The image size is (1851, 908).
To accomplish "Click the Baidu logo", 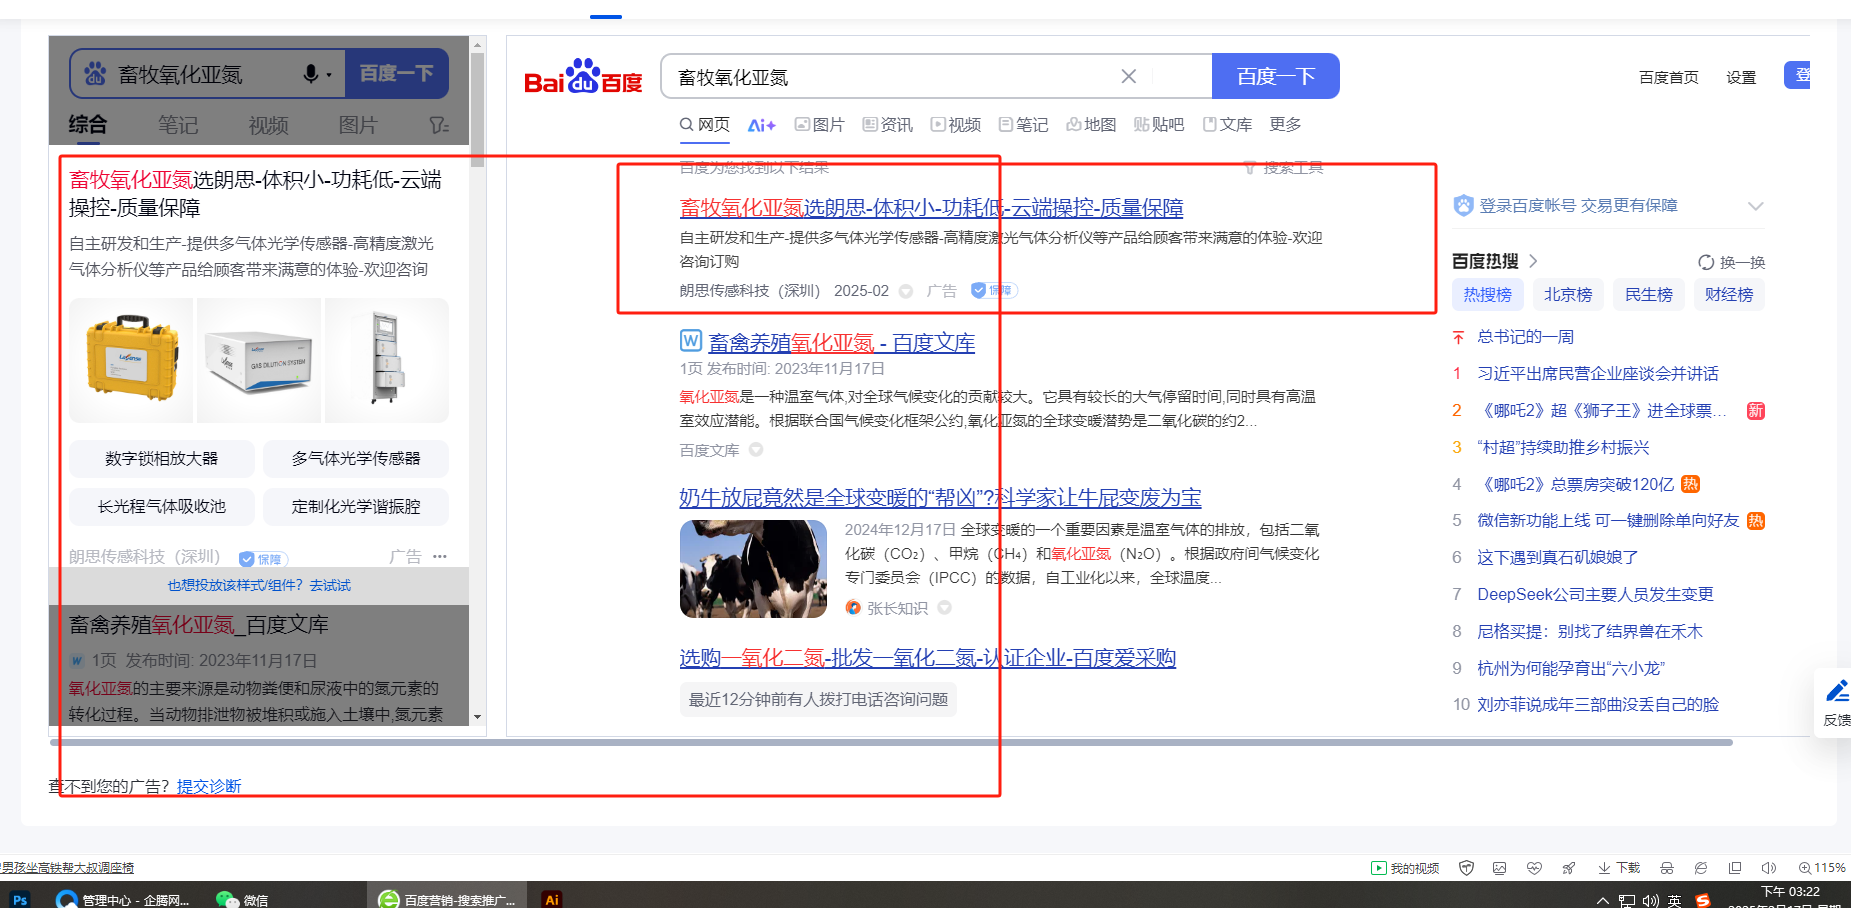I will [583, 77].
